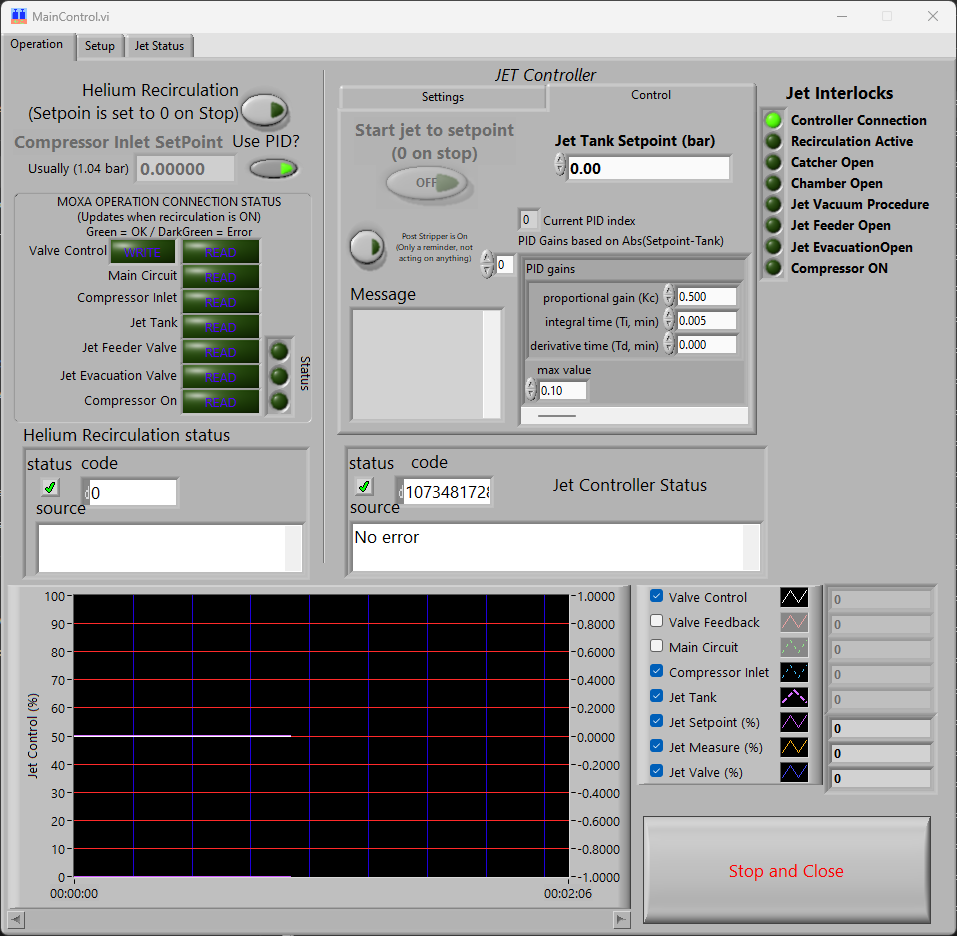
Task: Click the Compressor ON interlock LED
Action: coord(773,267)
